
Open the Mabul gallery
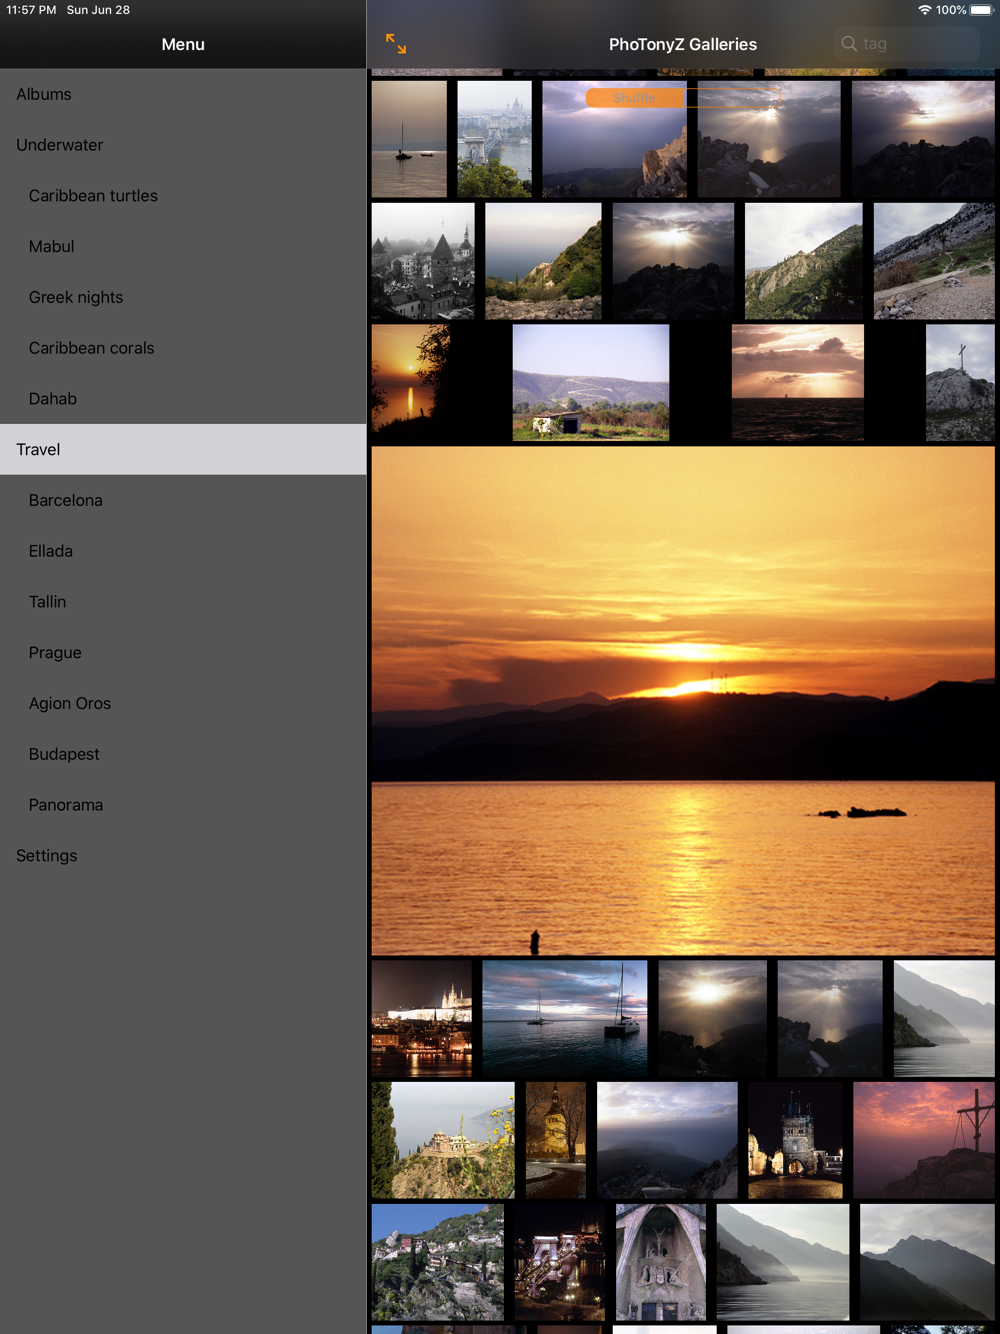[x=183, y=246]
